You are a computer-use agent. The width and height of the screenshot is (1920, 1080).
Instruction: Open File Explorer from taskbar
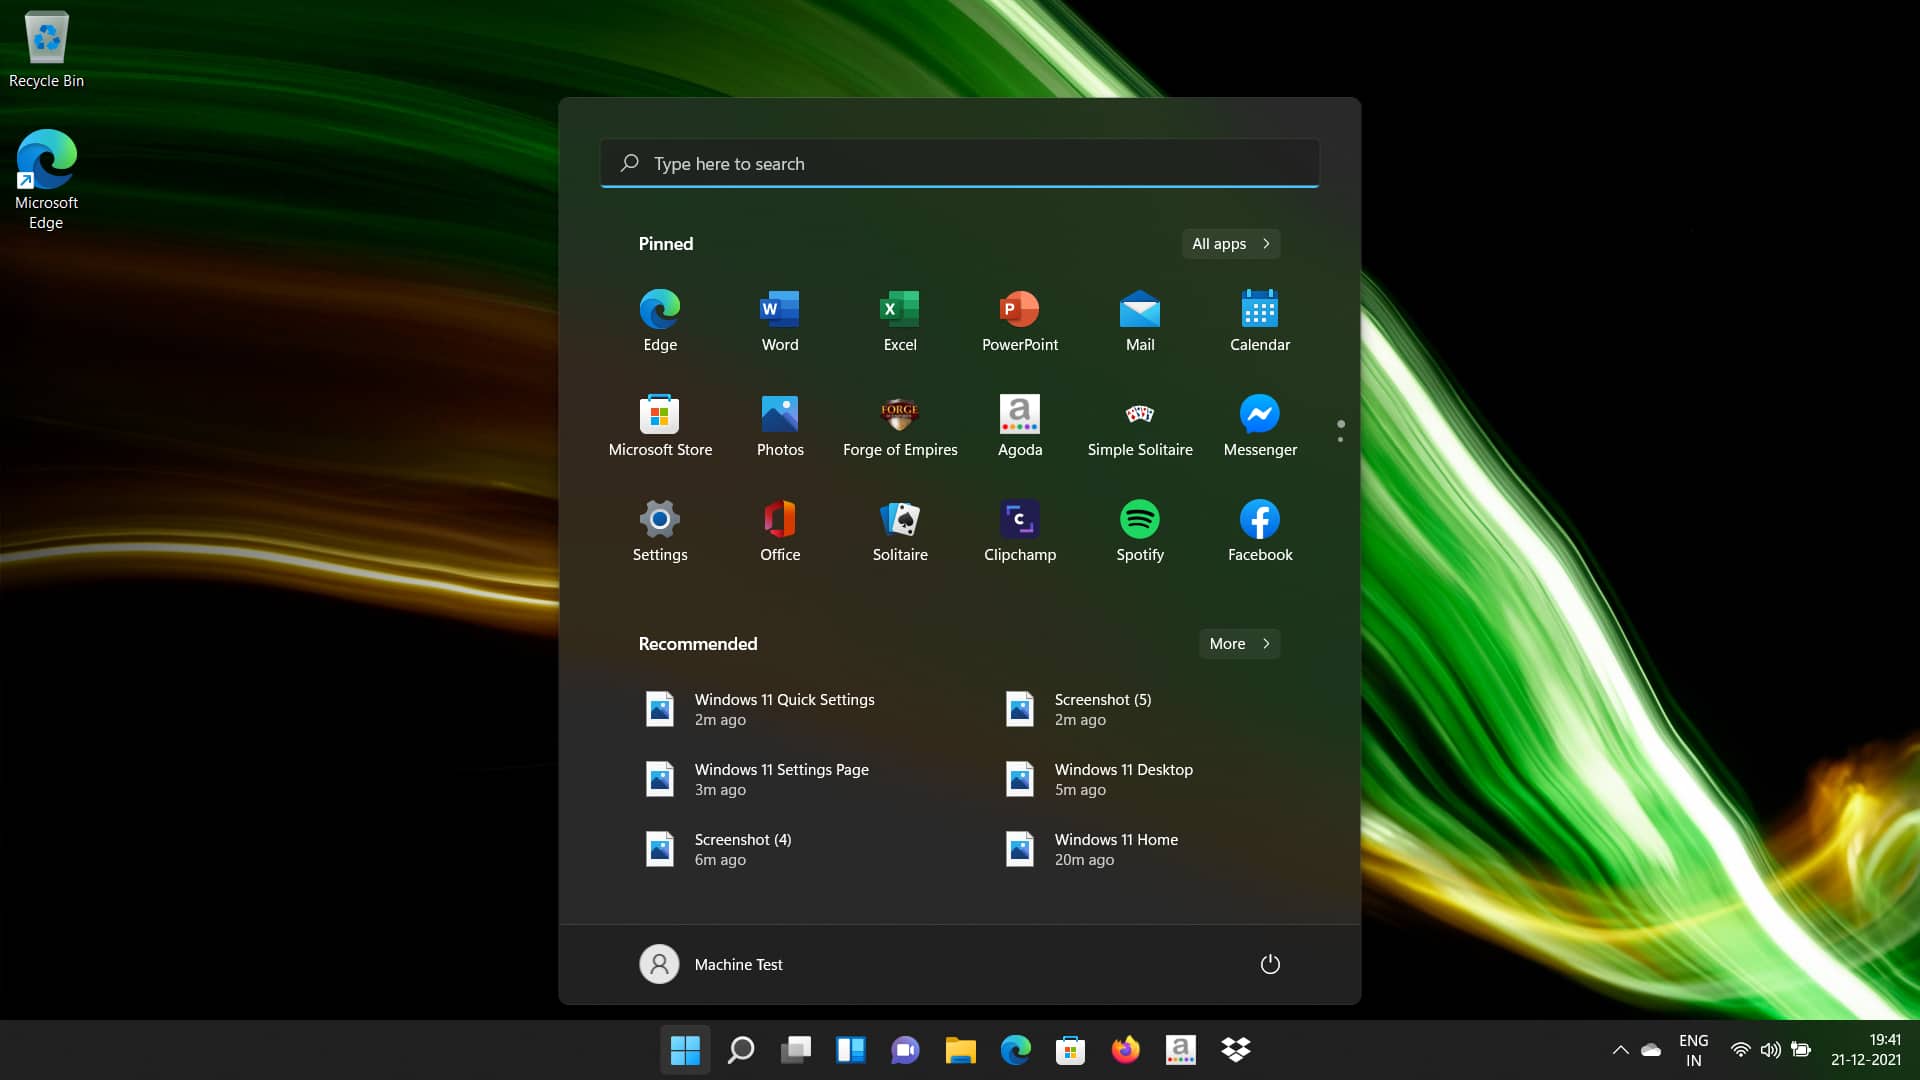tap(961, 1050)
